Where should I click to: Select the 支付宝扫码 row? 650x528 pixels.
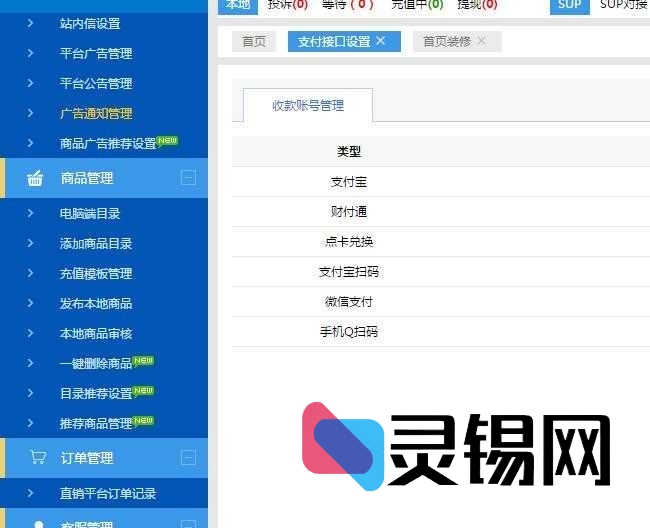(x=349, y=272)
